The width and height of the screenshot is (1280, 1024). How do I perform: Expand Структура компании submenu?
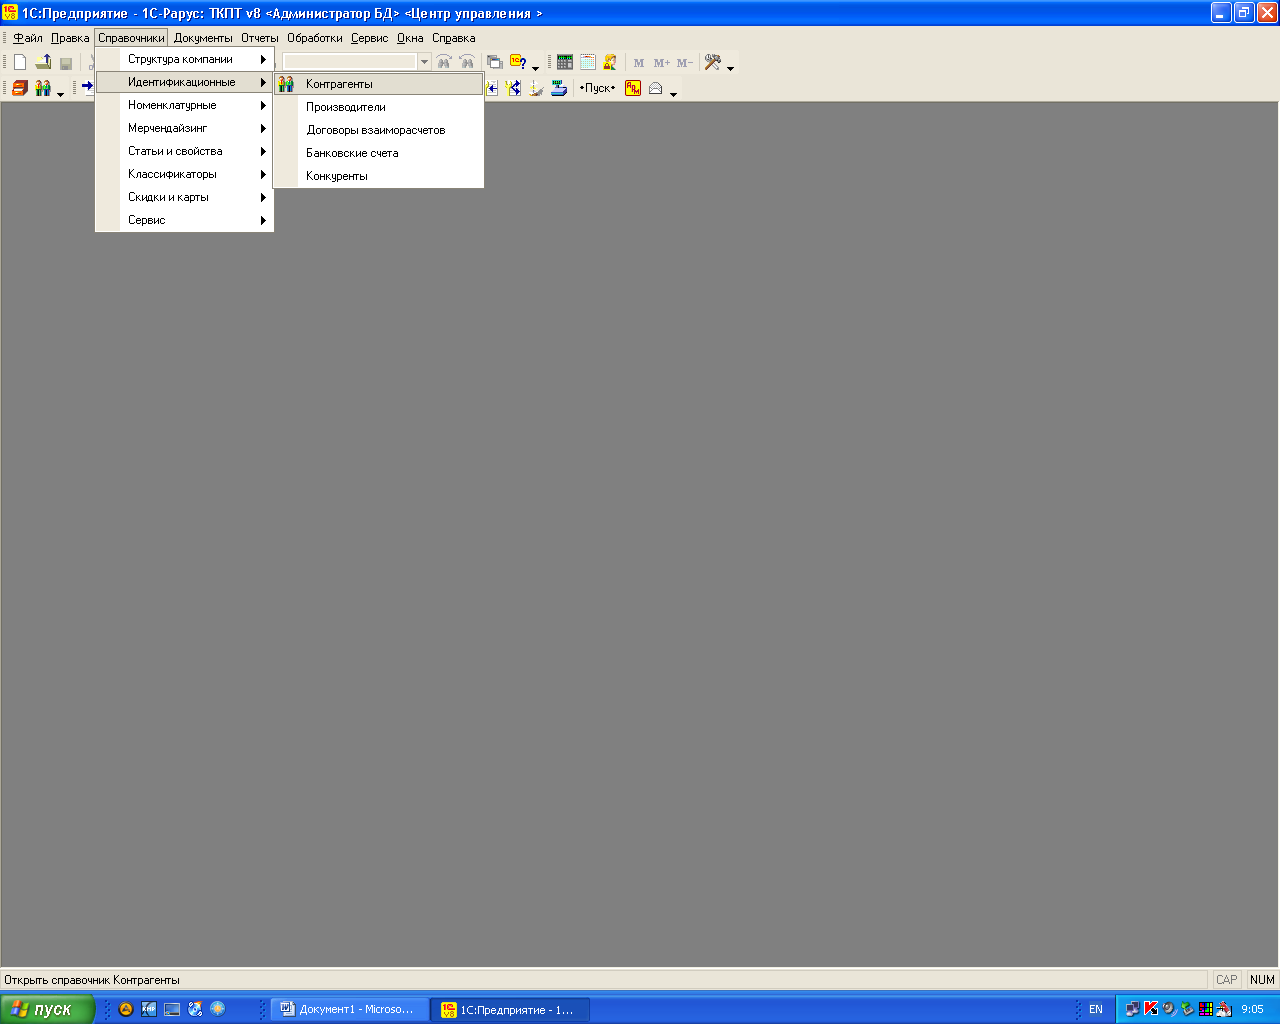(x=184, y=59)
